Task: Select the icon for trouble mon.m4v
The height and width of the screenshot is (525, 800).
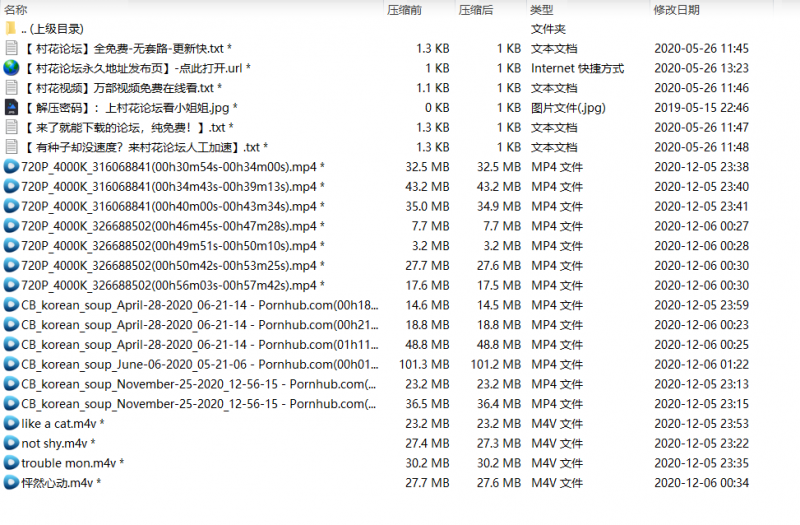Action: pos(11,463)
